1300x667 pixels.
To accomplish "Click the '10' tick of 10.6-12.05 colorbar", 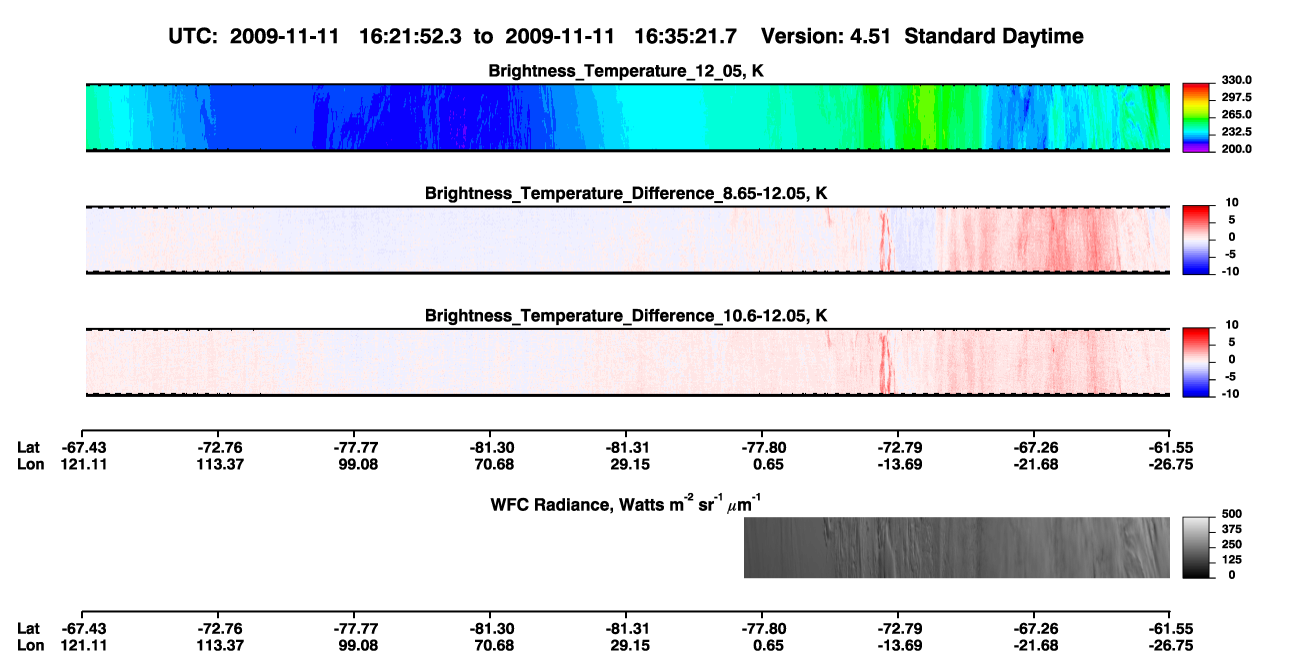I will [x=1231, y=324].
